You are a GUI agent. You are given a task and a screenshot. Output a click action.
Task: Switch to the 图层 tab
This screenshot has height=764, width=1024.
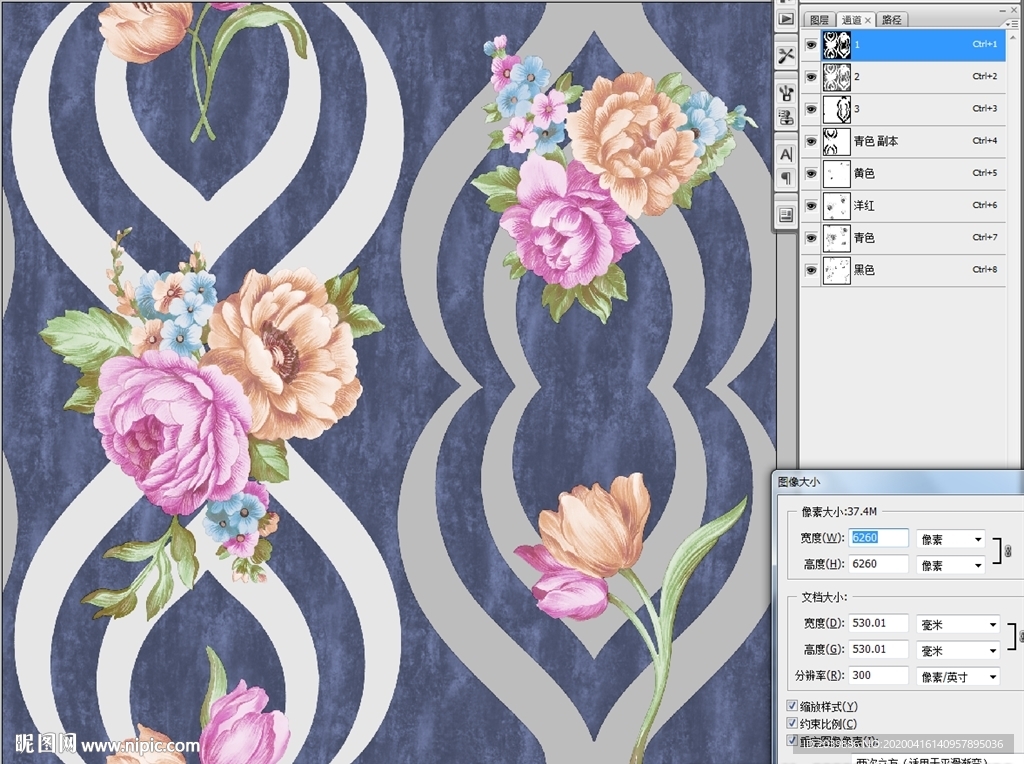819,20
